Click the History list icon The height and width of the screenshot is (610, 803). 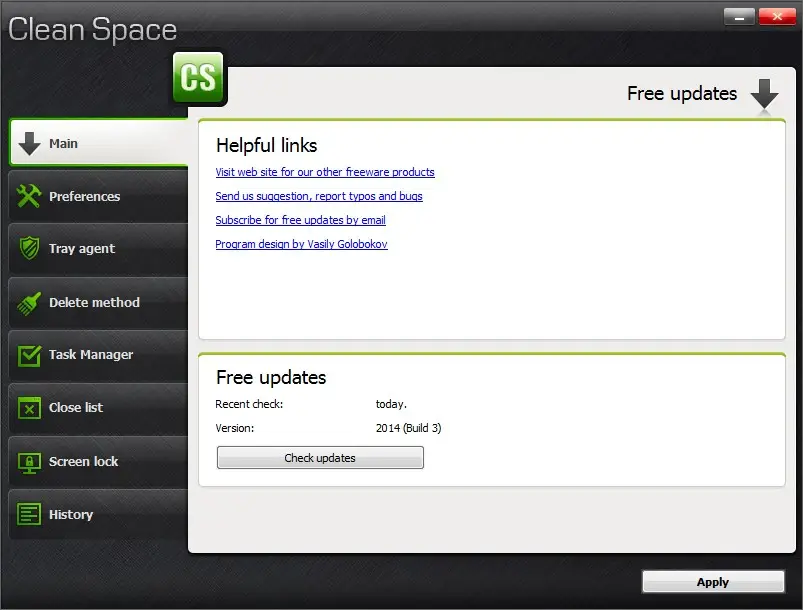(x=29, y=514)
